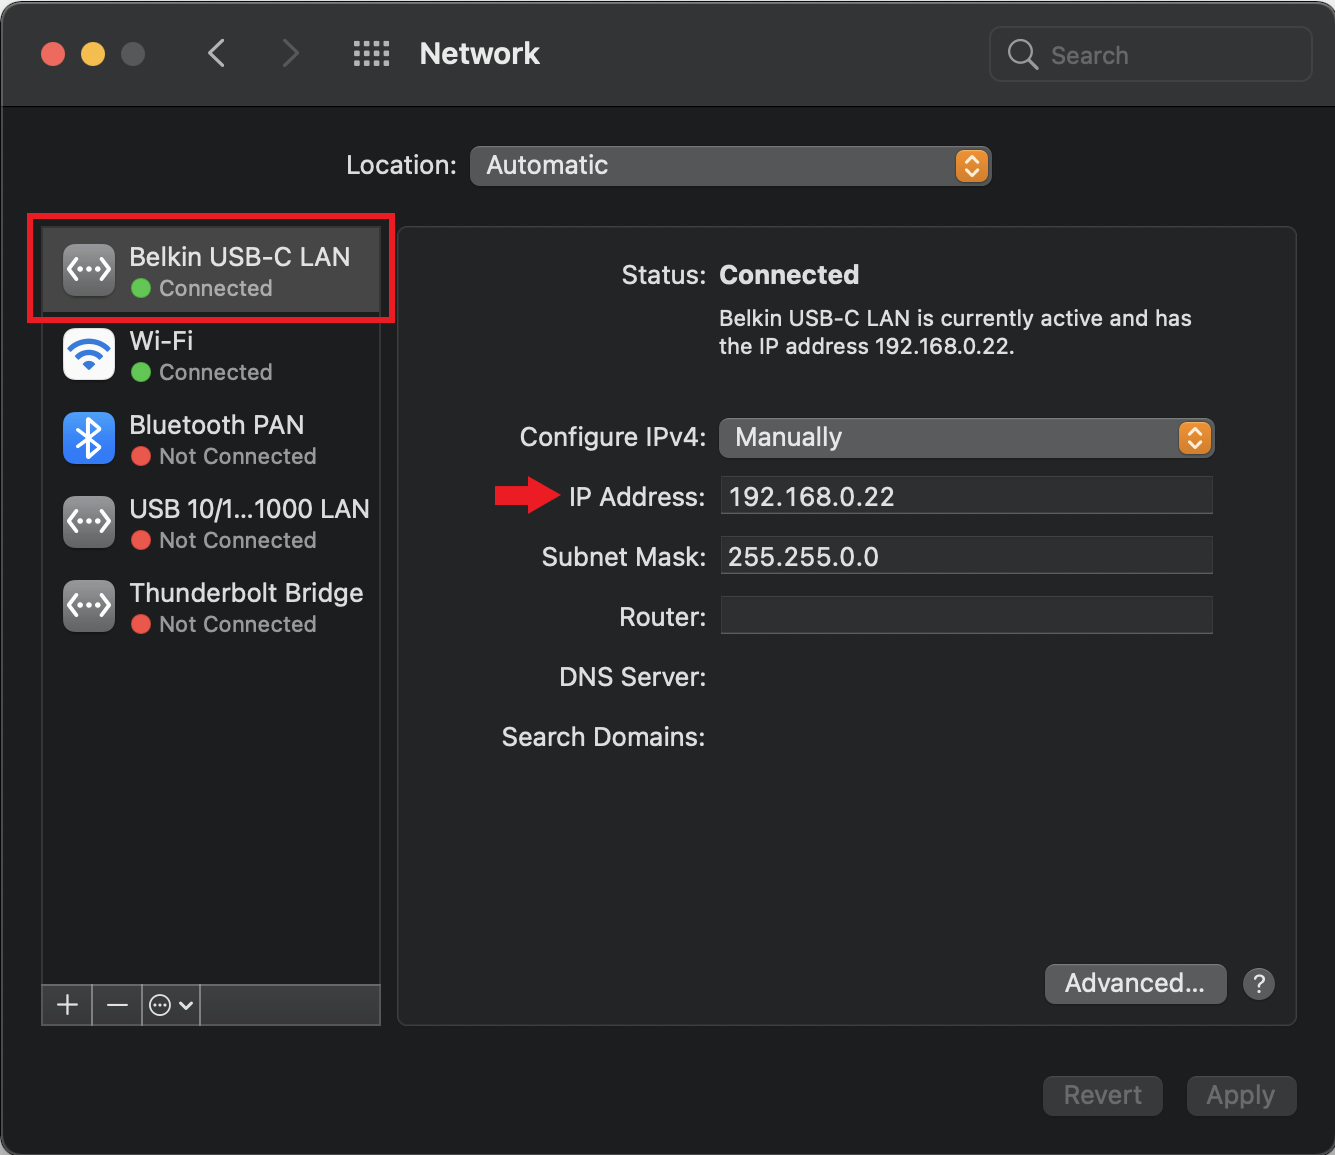Click the green status dot under Belkin USB-C LAN
This screenshot has width=1335, height=1155.
tap(141, 288)
